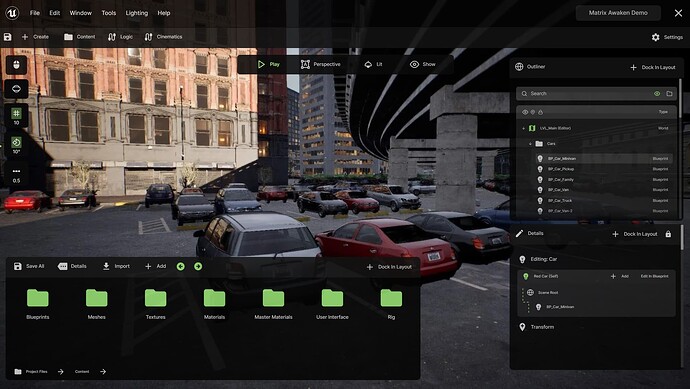Toggle rotation snapping set to 10 degrees
The image size is (690, 389).
point(16,145)
